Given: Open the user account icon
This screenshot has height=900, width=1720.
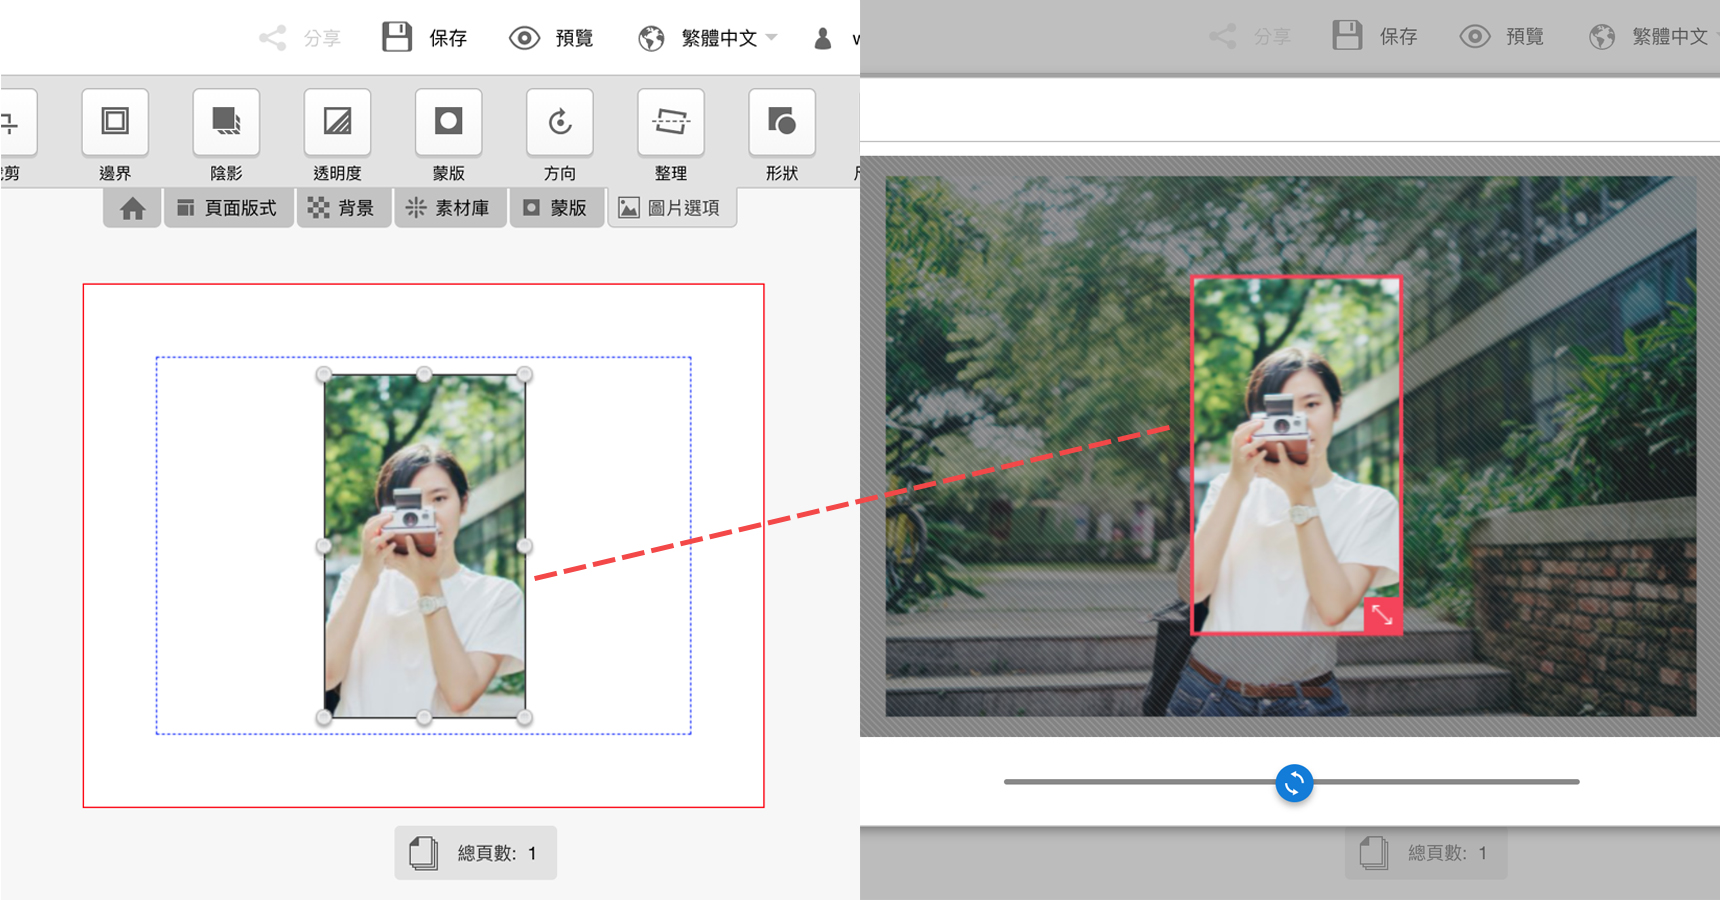Looking at the screenshot, I should [823, 38].
